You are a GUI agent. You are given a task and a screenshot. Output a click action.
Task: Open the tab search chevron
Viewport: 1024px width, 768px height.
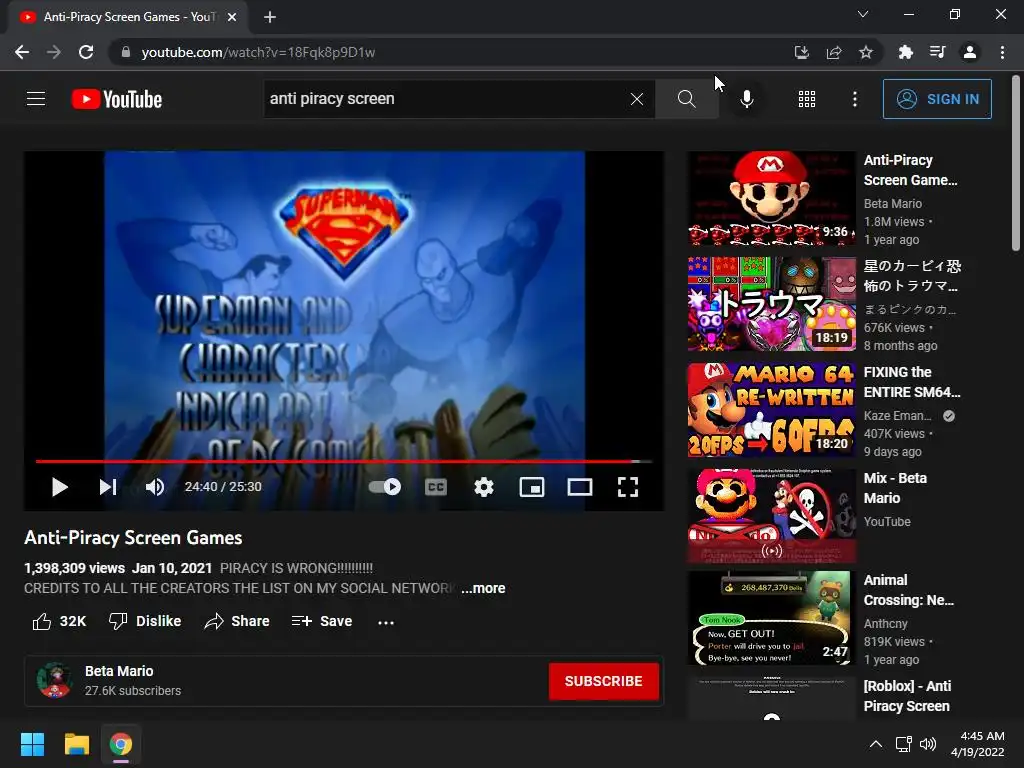(863, 14)
